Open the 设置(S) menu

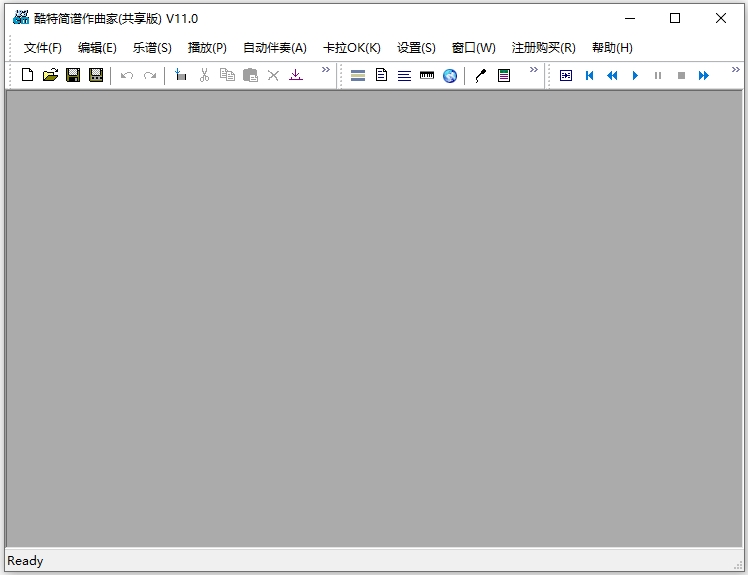(x=416, y=48)
